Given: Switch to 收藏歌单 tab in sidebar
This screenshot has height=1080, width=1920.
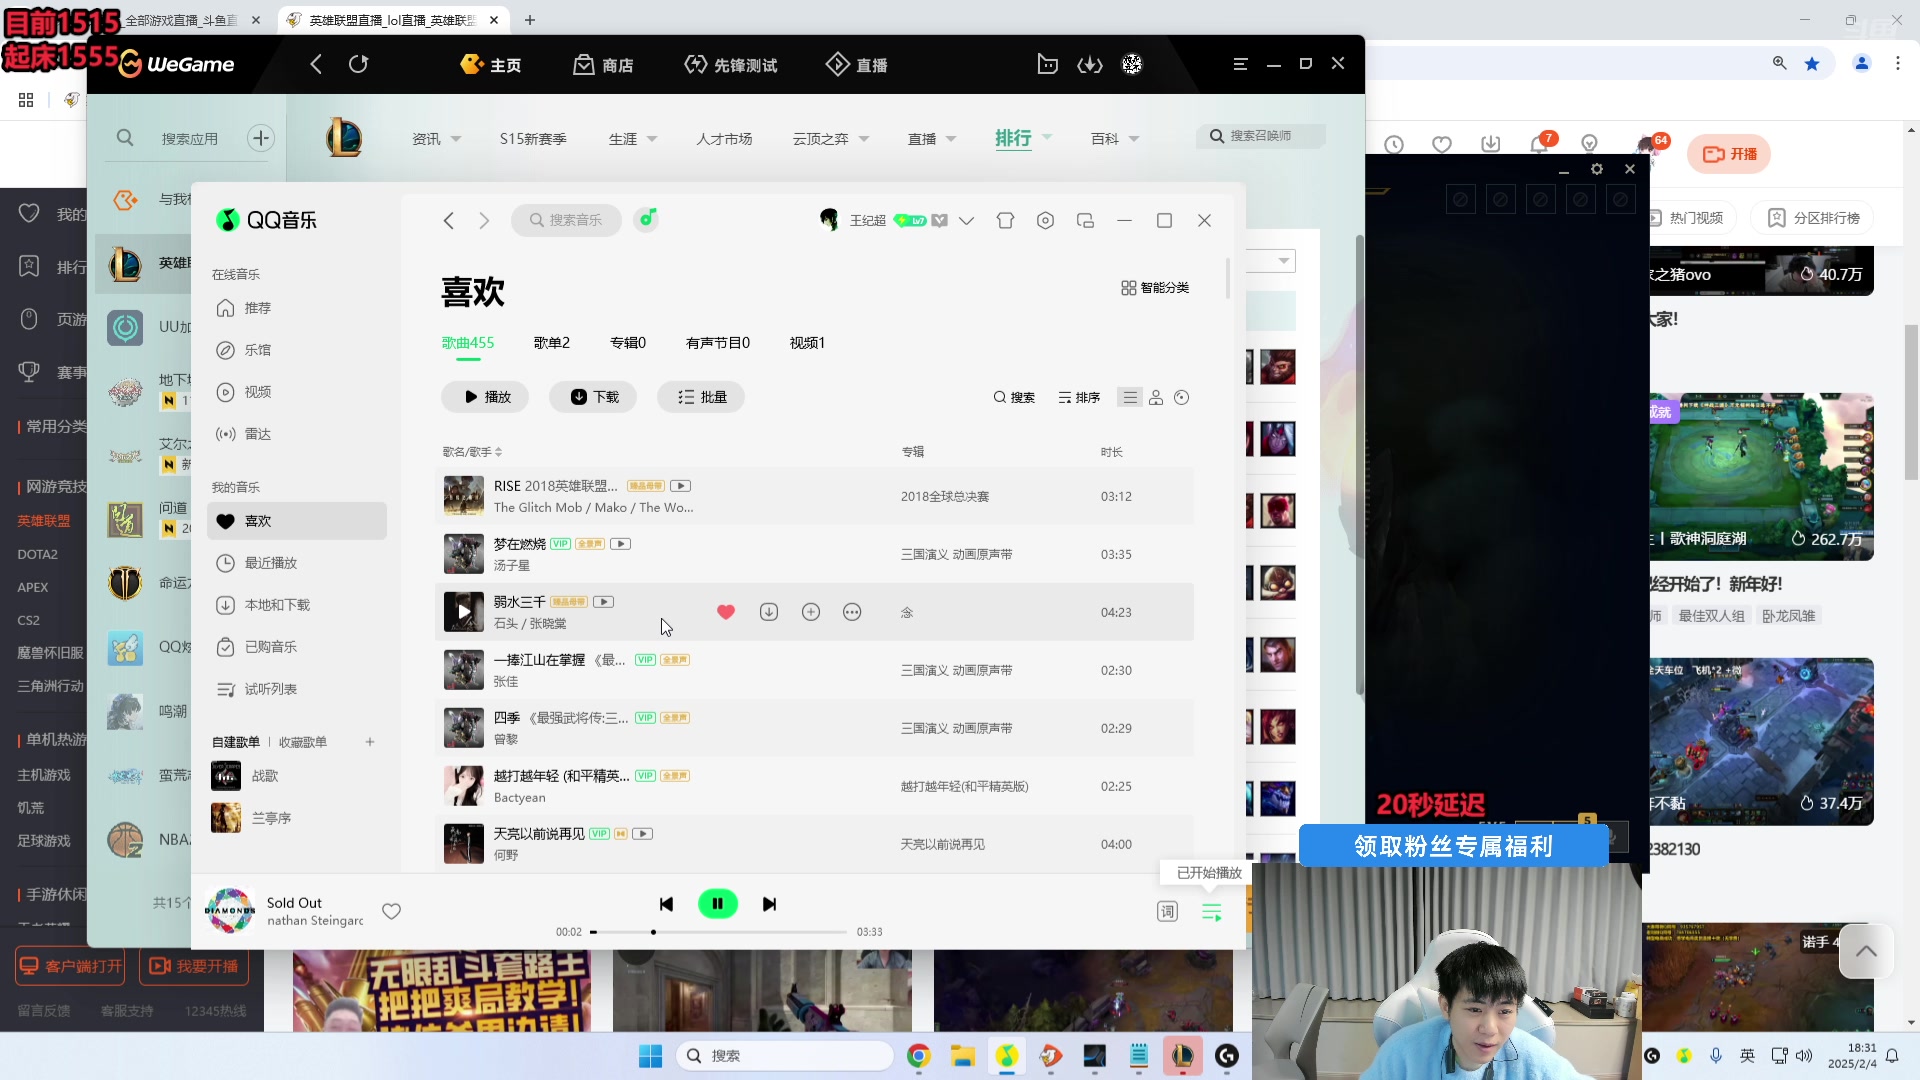Looking at the screenshot, I should (303, 742).
